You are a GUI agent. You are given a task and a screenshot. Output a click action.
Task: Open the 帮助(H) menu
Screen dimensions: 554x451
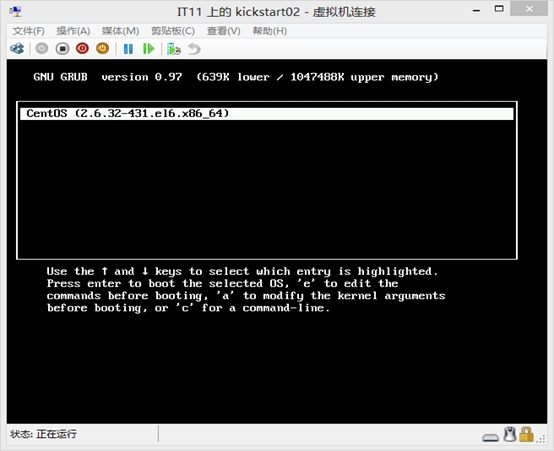pyautogui.click(x=269, y=31)
